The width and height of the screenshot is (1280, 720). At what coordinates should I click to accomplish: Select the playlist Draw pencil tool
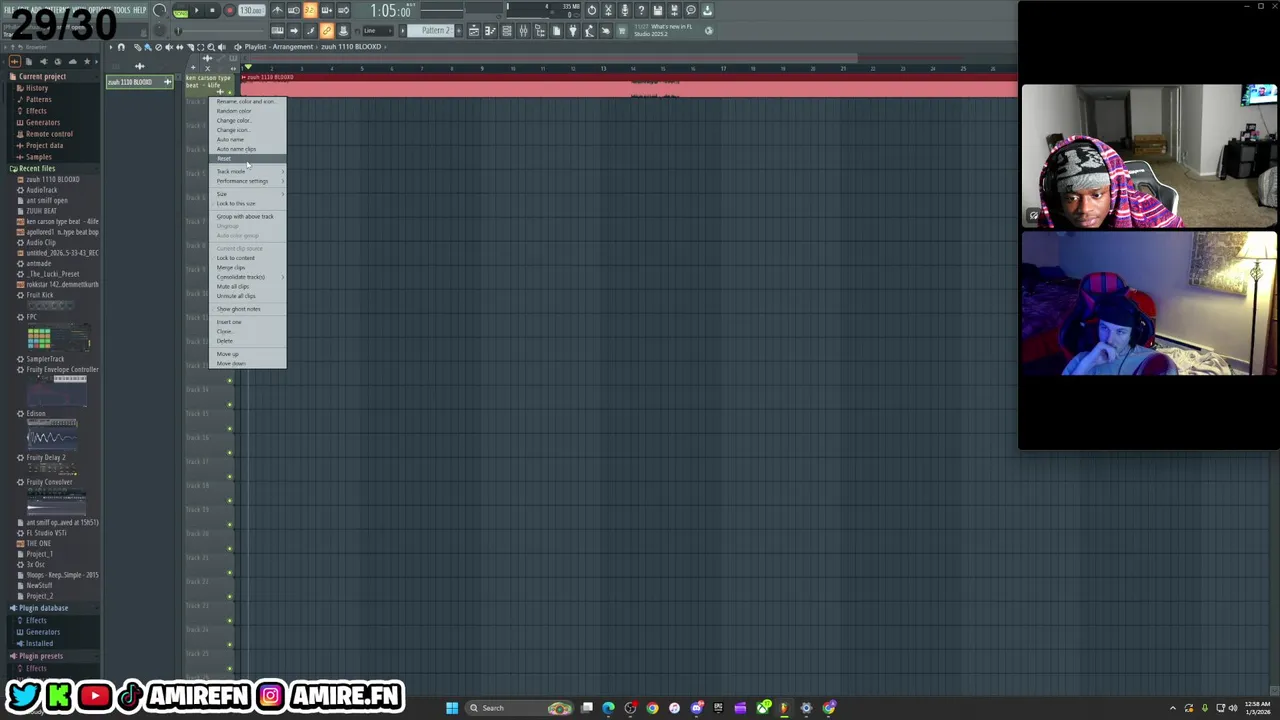(137, 47)
